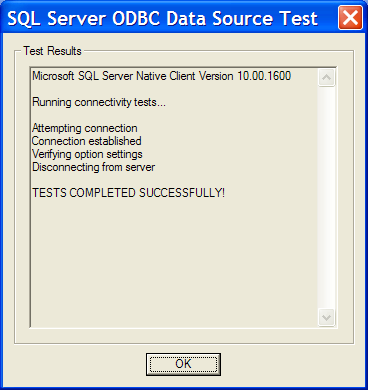Viewport: 368px width, 390px height.
Task: Click the word 'ODBC' in title
Action: pyautogui.click(x=136, y=18)
